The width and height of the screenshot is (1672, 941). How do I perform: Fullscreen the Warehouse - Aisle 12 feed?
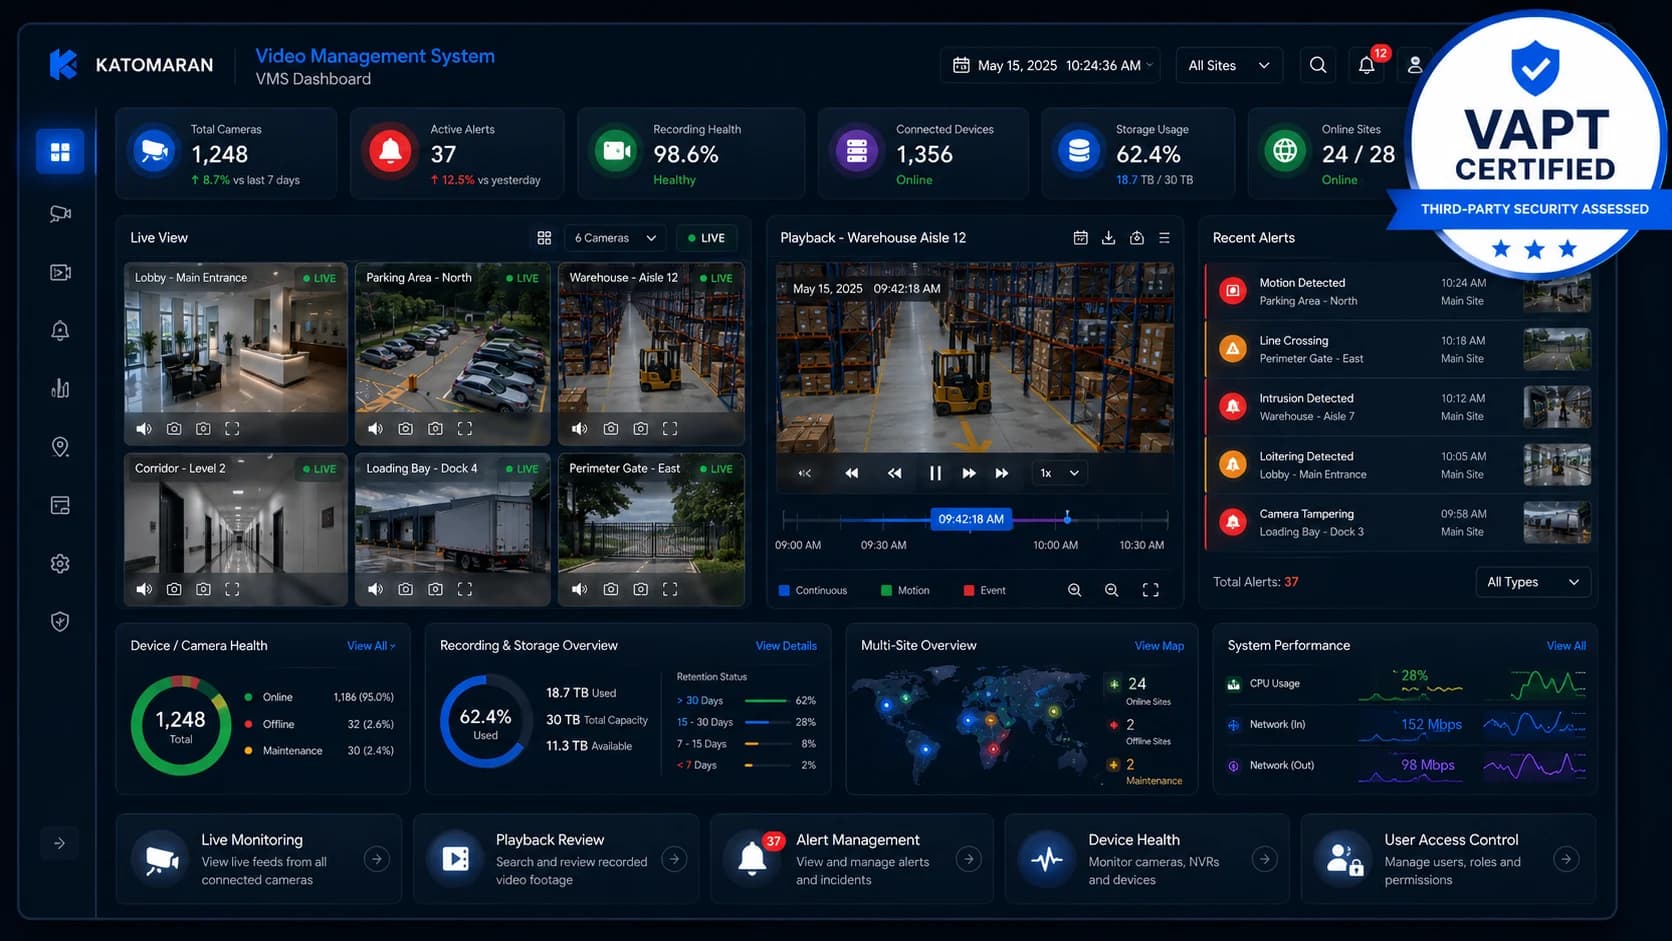click(670, 428)
